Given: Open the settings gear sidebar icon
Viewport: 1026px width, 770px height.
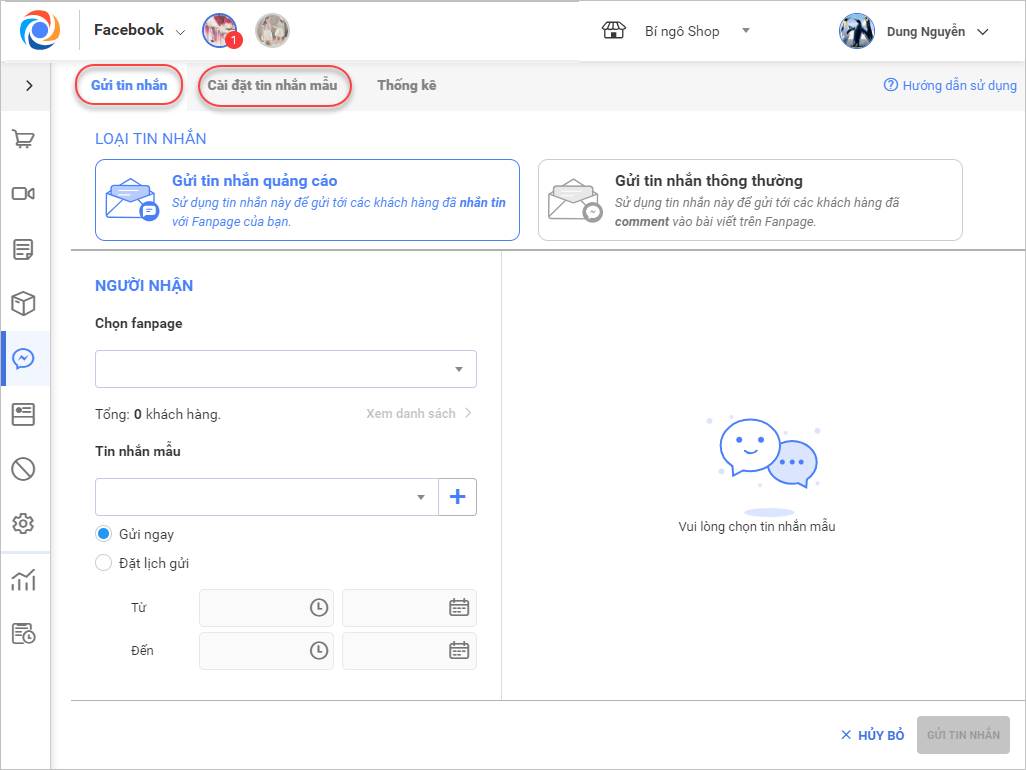Looking at the screenshot, I should [x=24, y=523].
